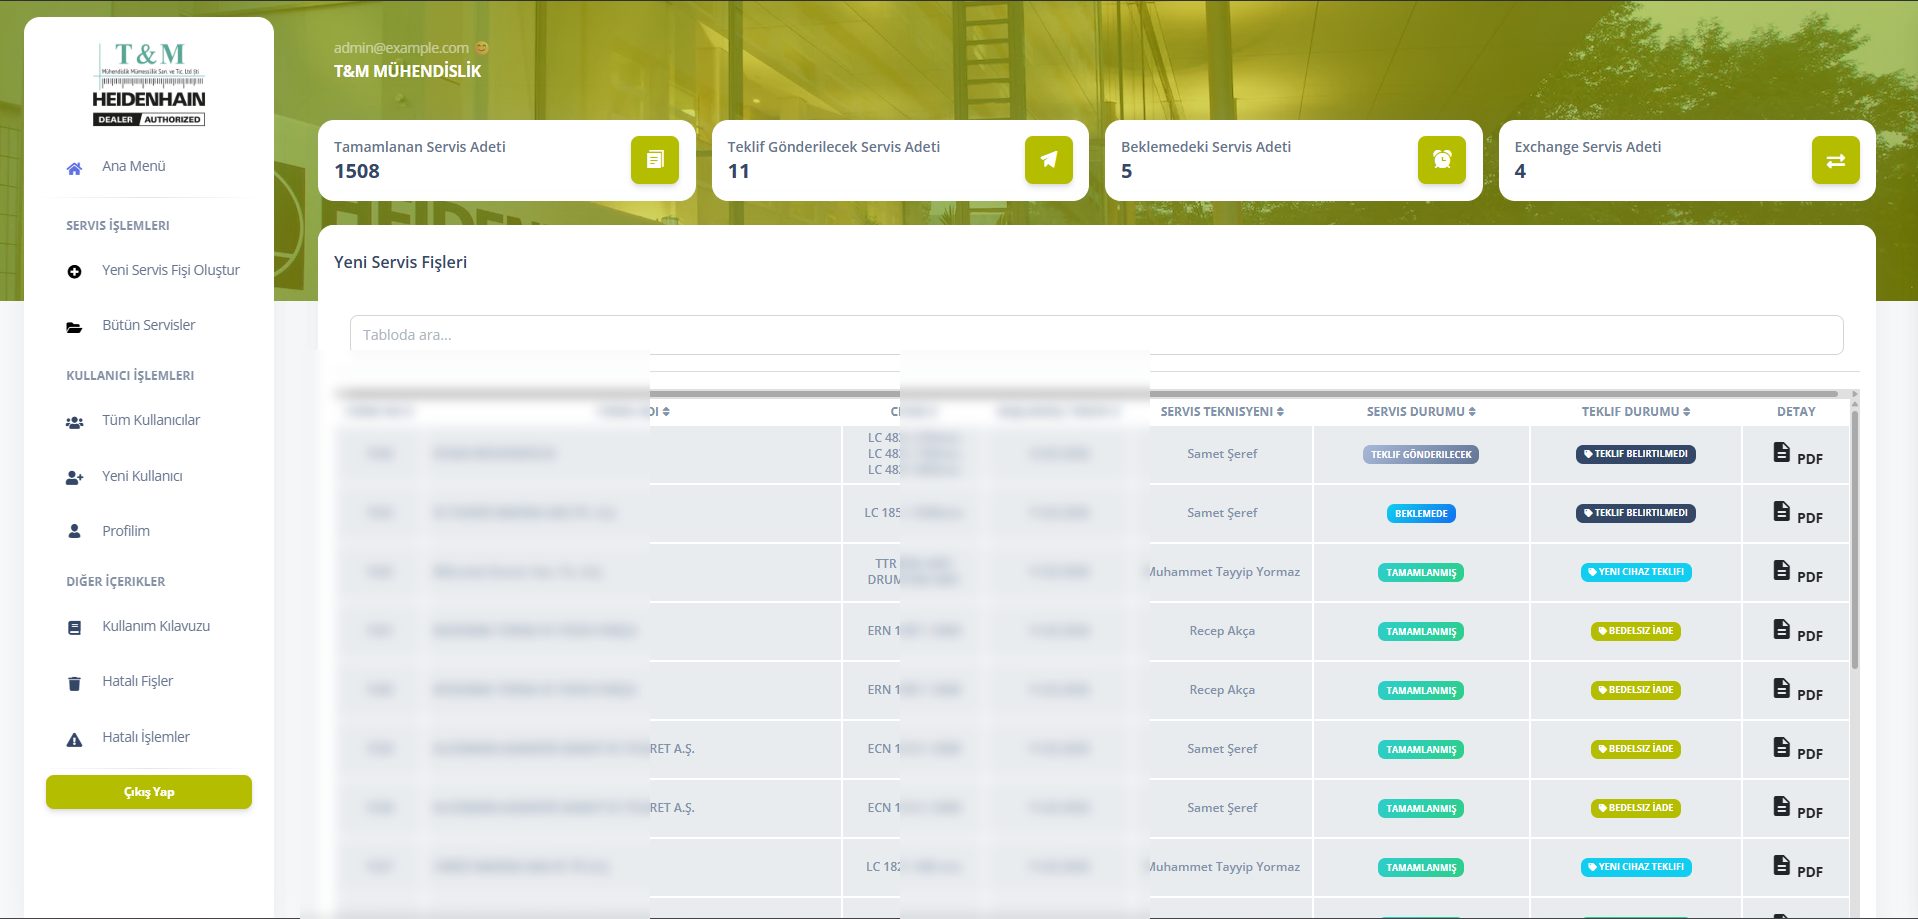Click the table's vertical scrollbar
1918x919 pixels.
tap(1854, 540)
